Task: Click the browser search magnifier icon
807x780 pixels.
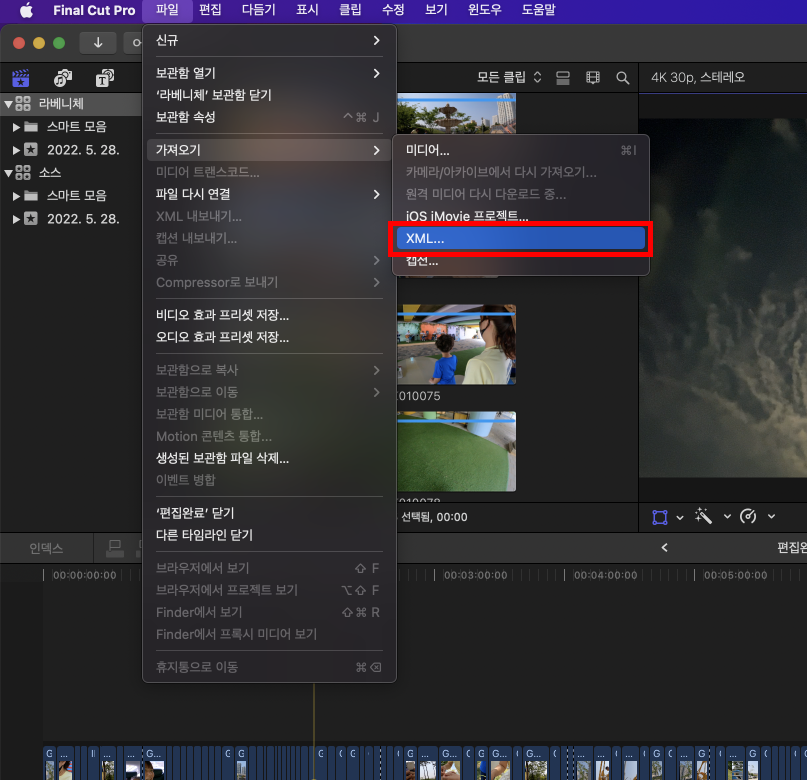Action: point(623,78)
